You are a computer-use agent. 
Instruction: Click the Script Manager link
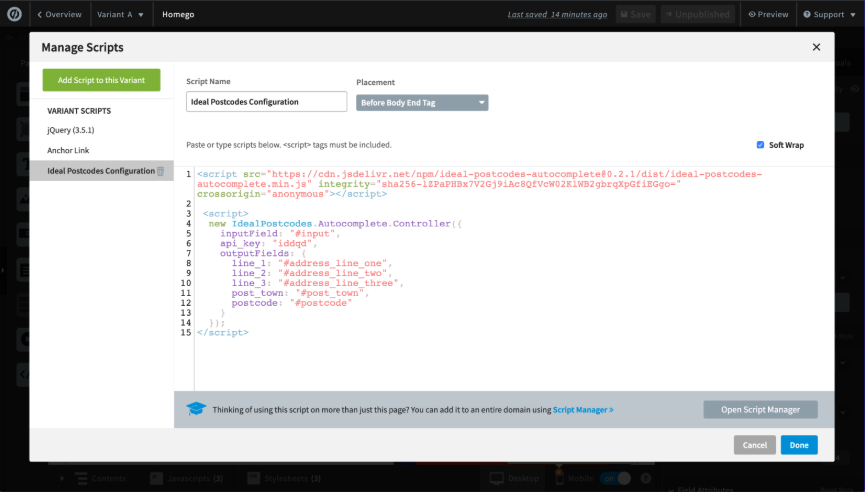coord(583,410)
